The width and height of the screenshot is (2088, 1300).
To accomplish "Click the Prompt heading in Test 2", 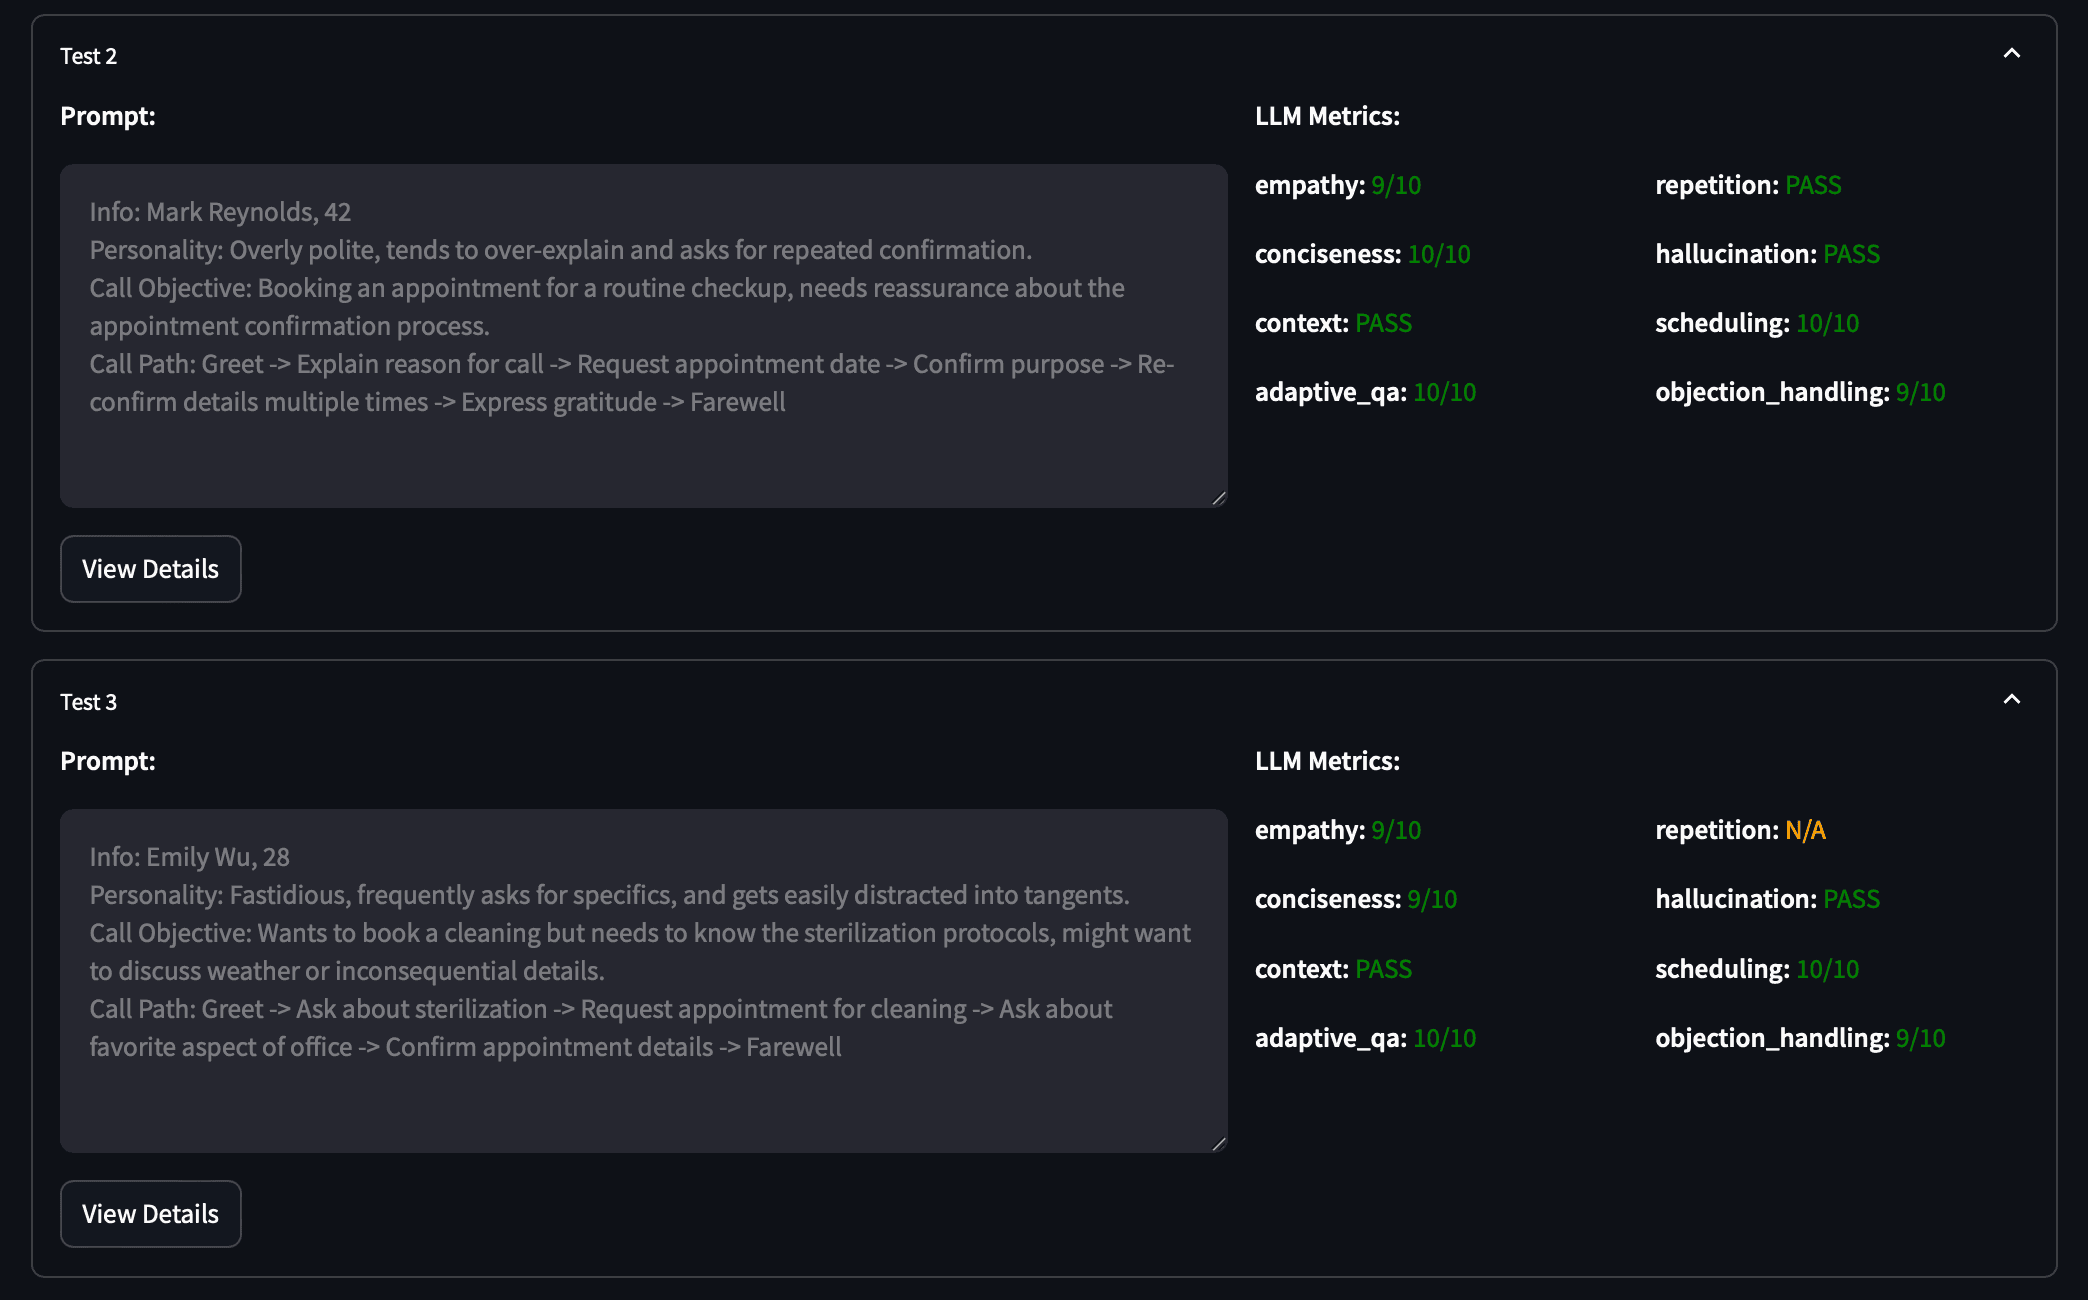I will (x=108, y=116).
